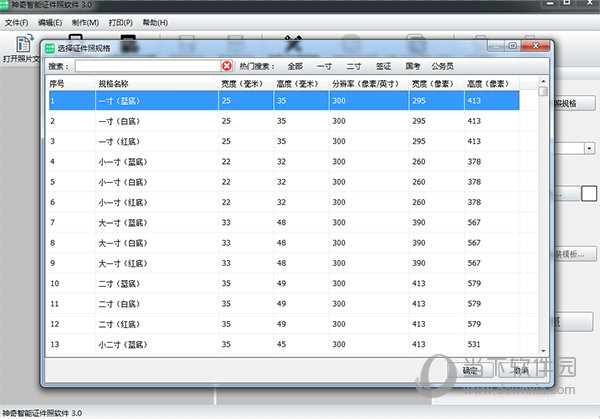
Task: Click the 高度（像素） column header
Action: [491, 84]
